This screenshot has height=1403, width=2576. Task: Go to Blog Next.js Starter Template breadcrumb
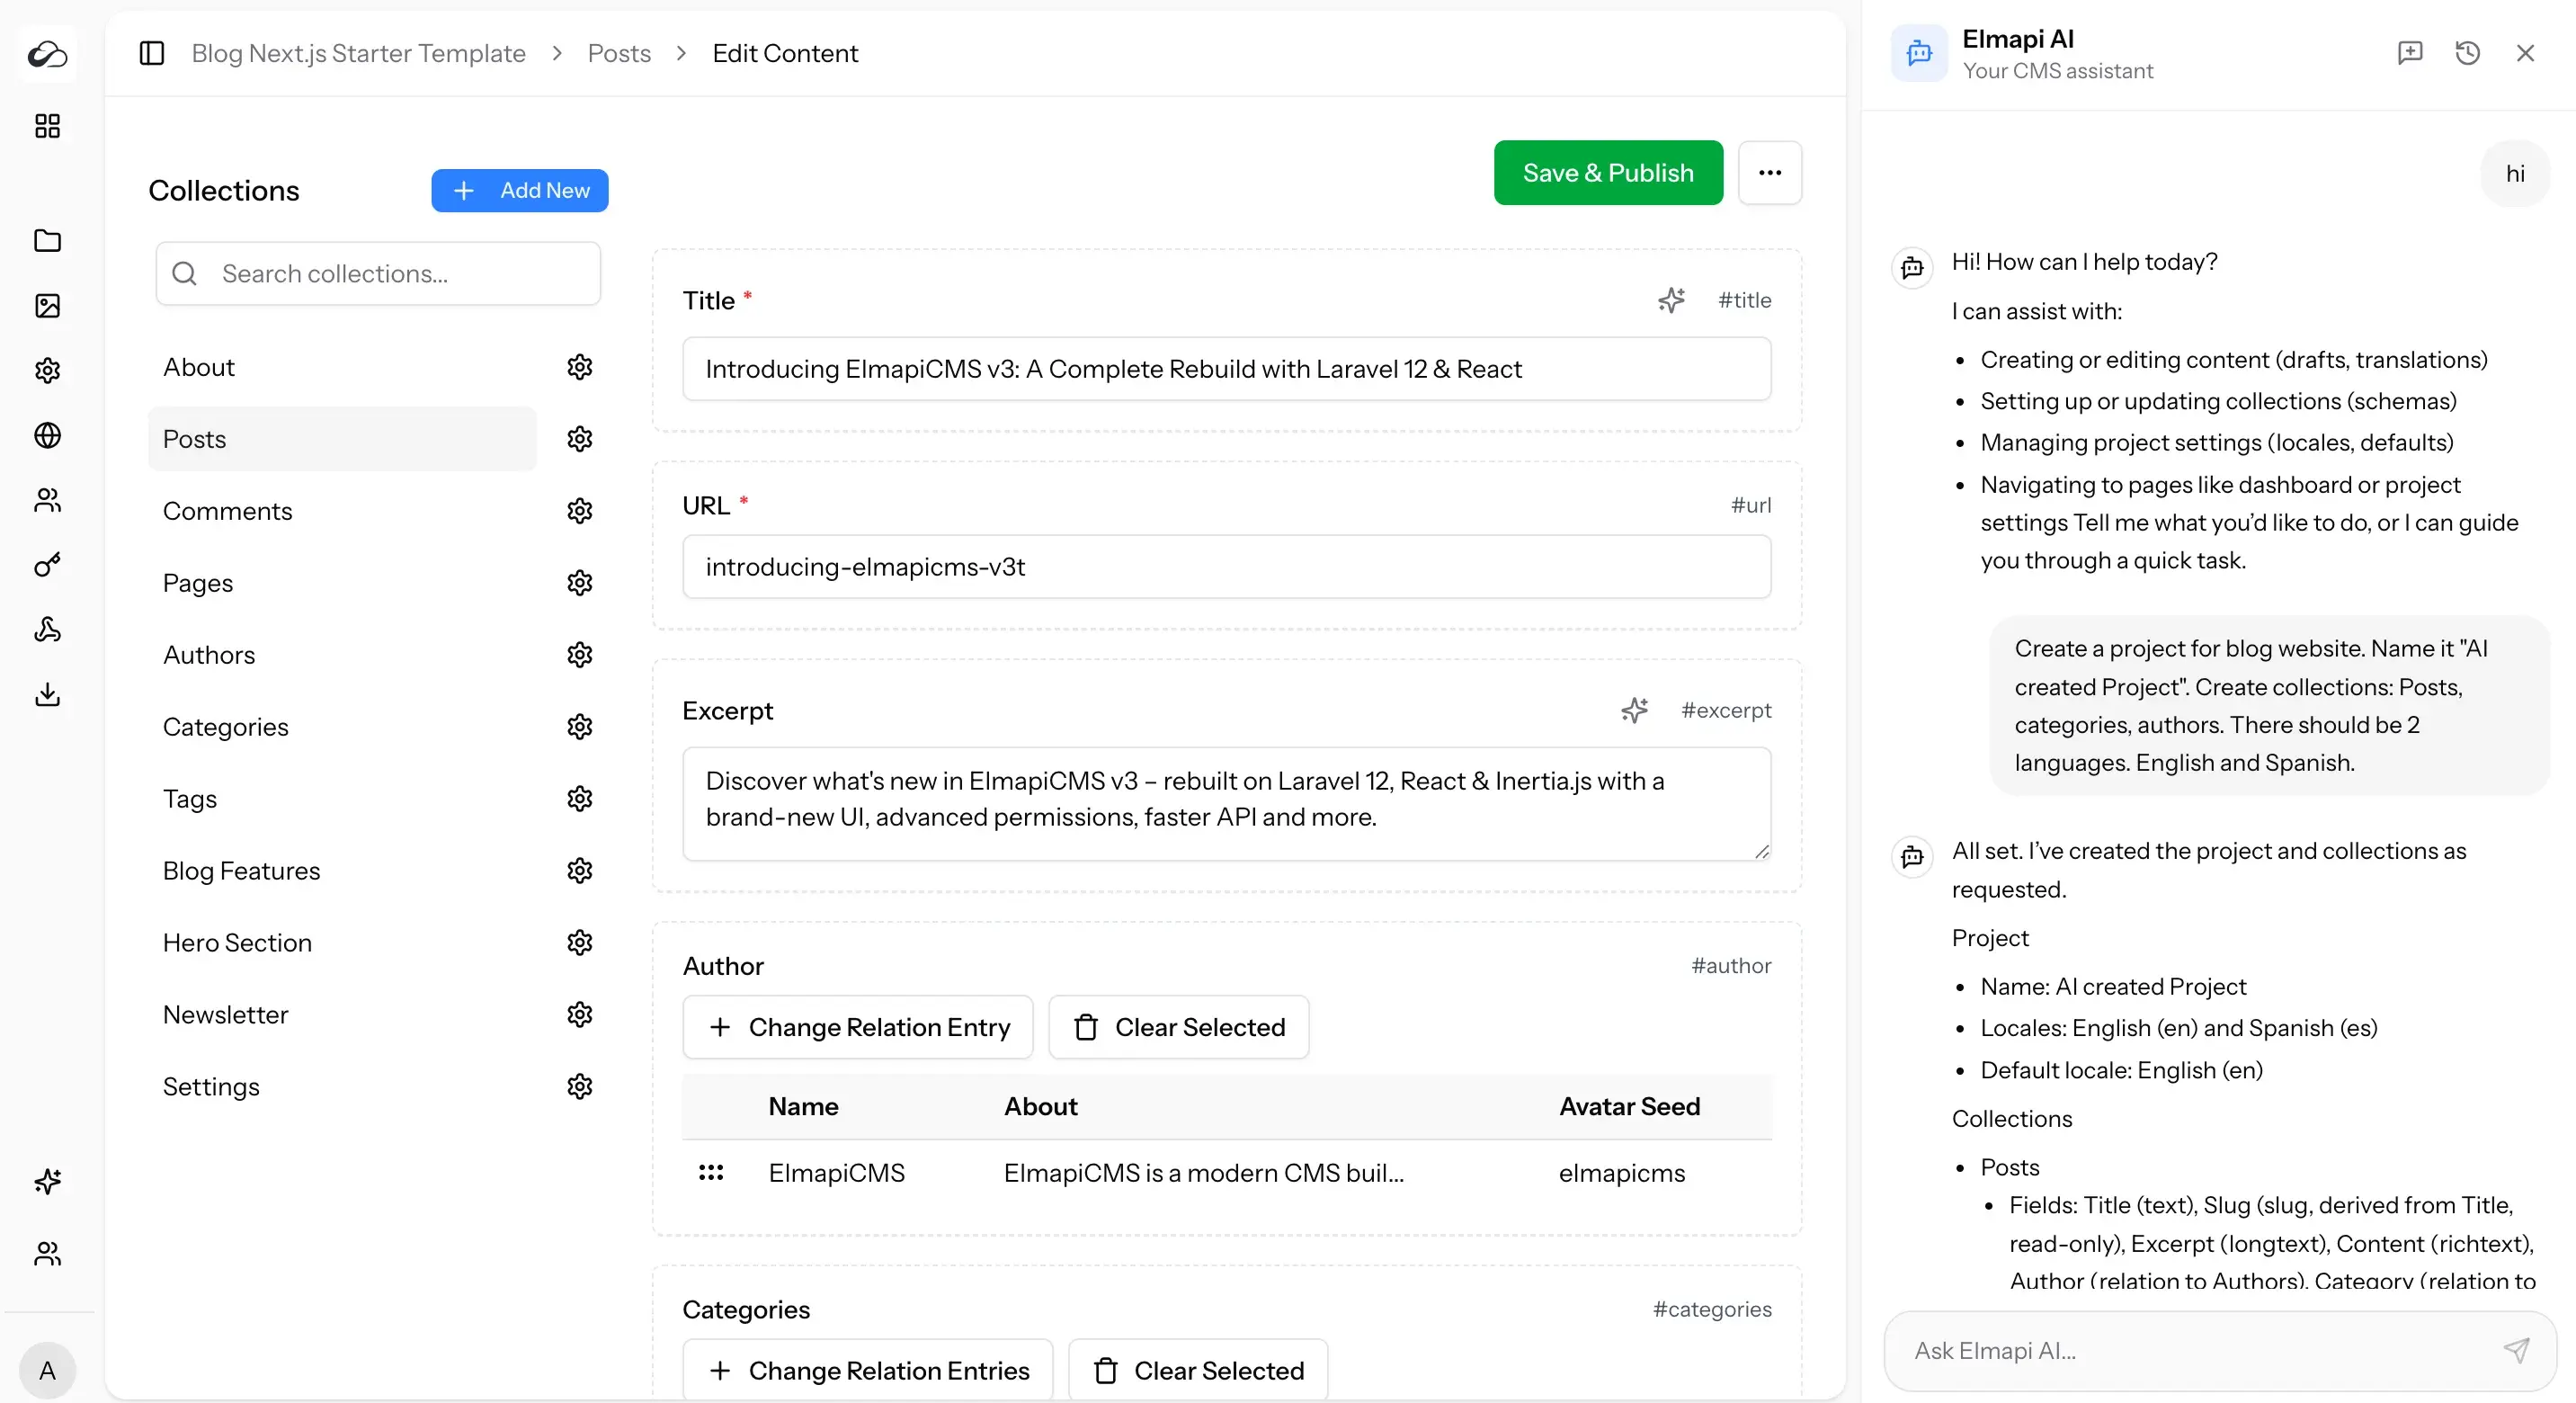[358, 53]
